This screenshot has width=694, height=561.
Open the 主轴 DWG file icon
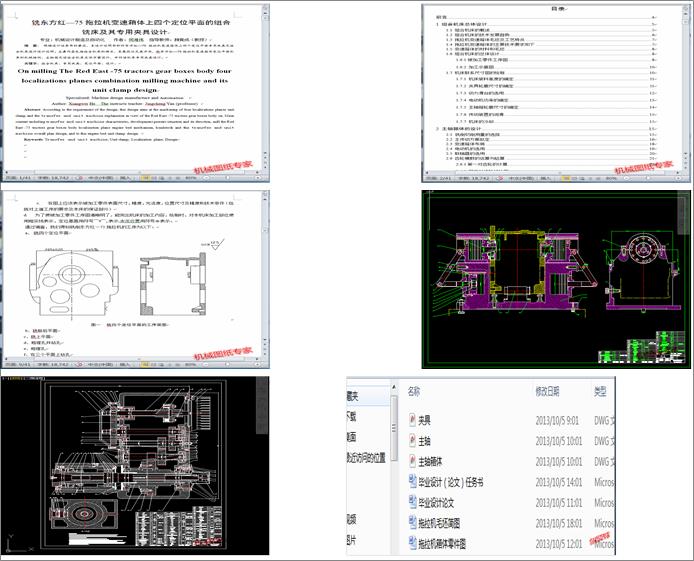coord(412,440)
